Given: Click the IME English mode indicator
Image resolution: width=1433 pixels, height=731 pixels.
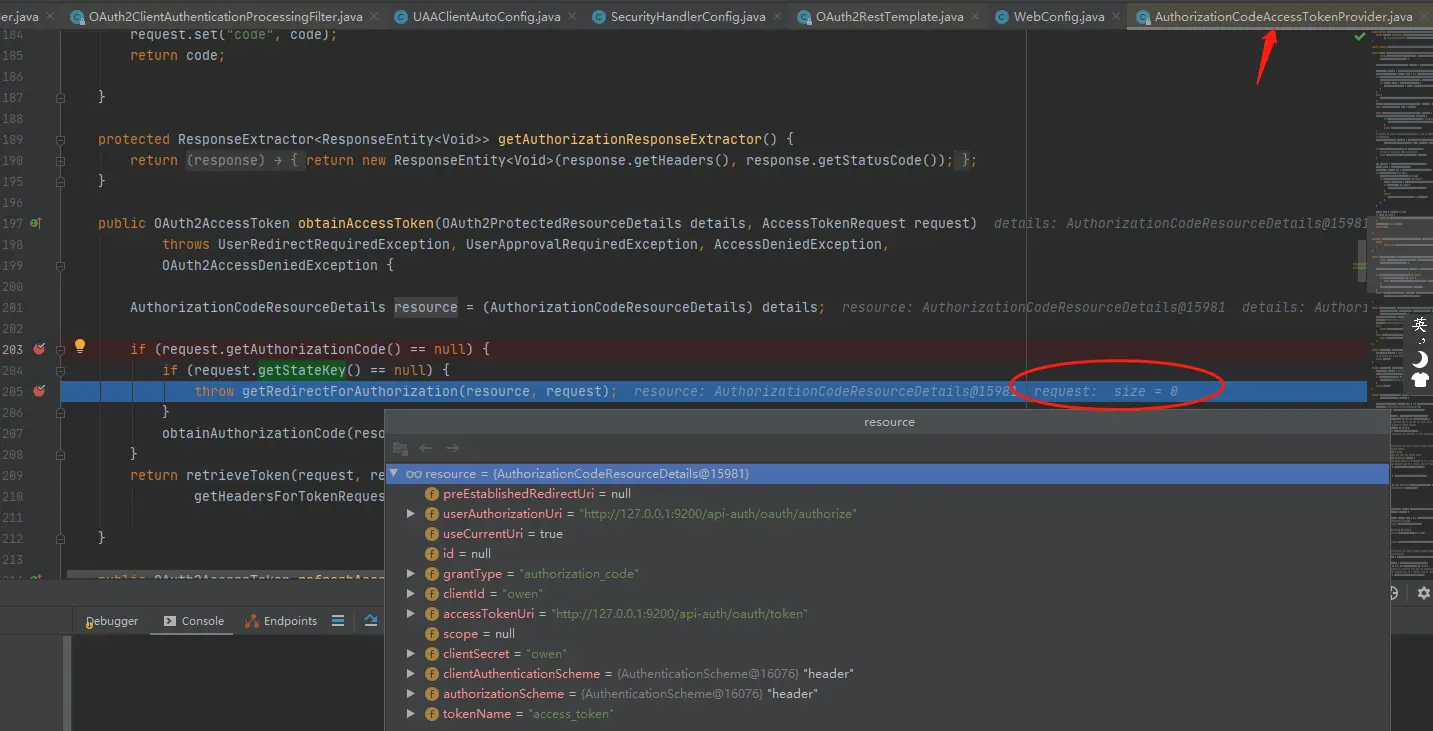Looking at the screenshot, I should coord(1420,325).
